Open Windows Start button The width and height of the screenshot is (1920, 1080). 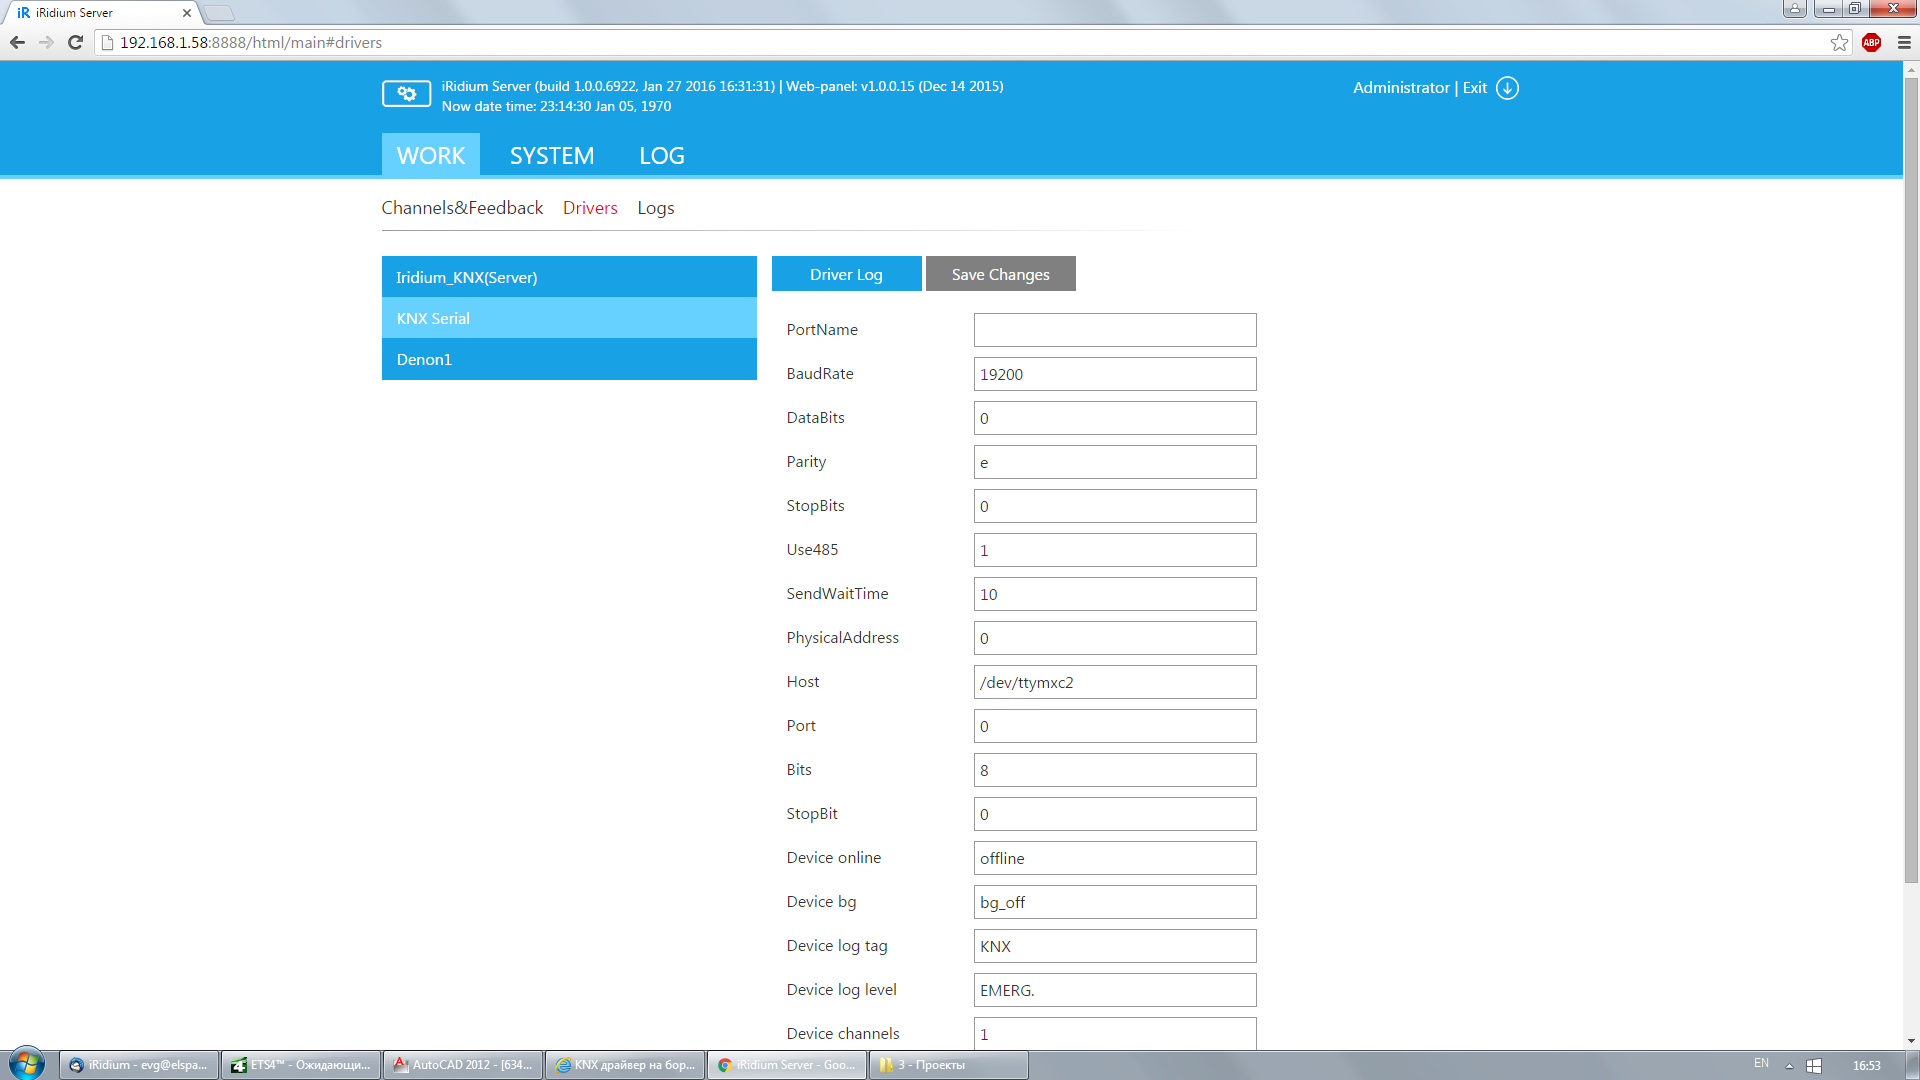coord(26,1064)
